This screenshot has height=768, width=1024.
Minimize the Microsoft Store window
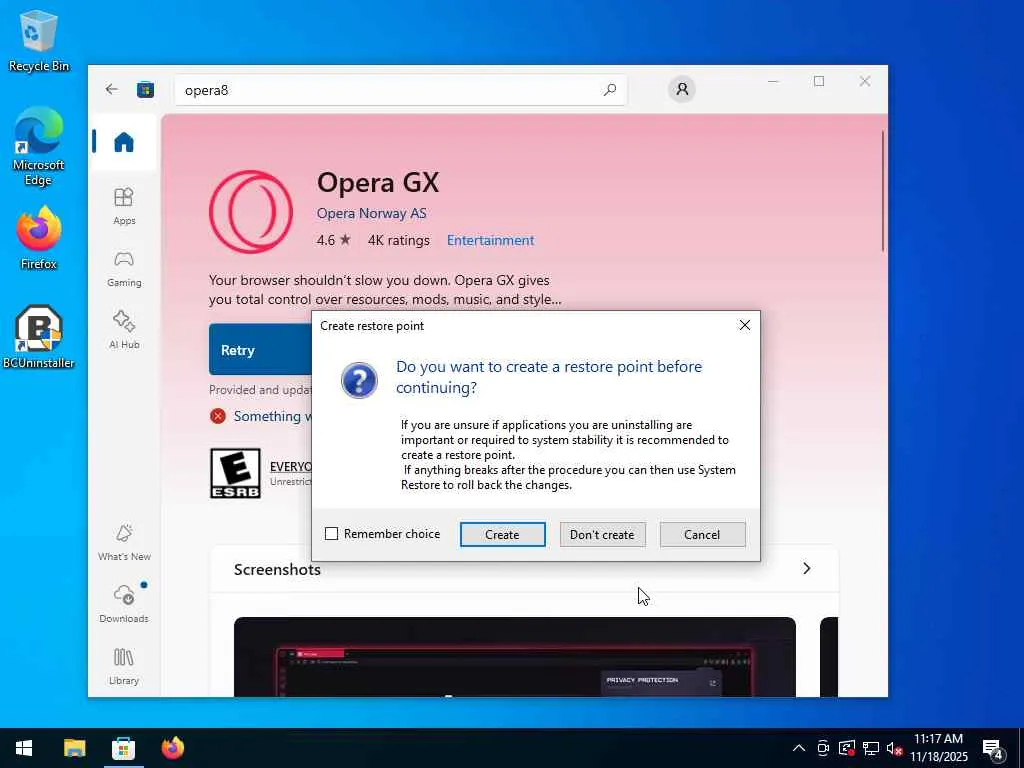pyautogui.click(x=773, y=81)
